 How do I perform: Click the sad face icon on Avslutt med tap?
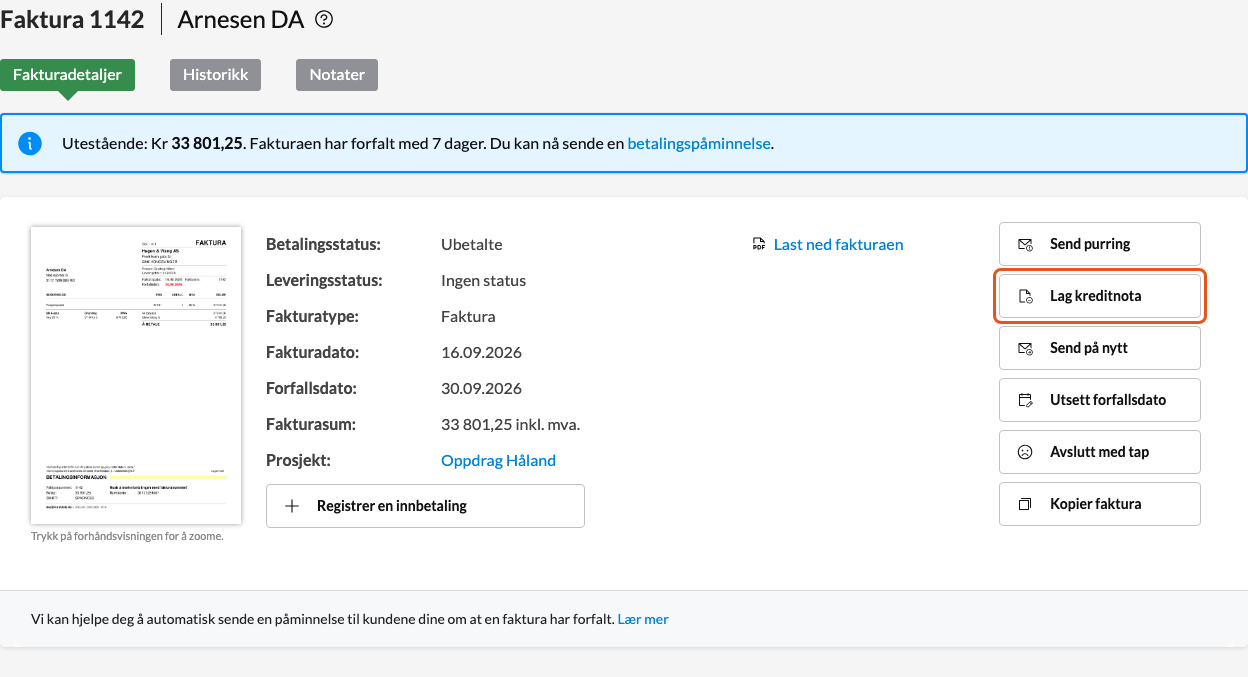pos(1025,452)
